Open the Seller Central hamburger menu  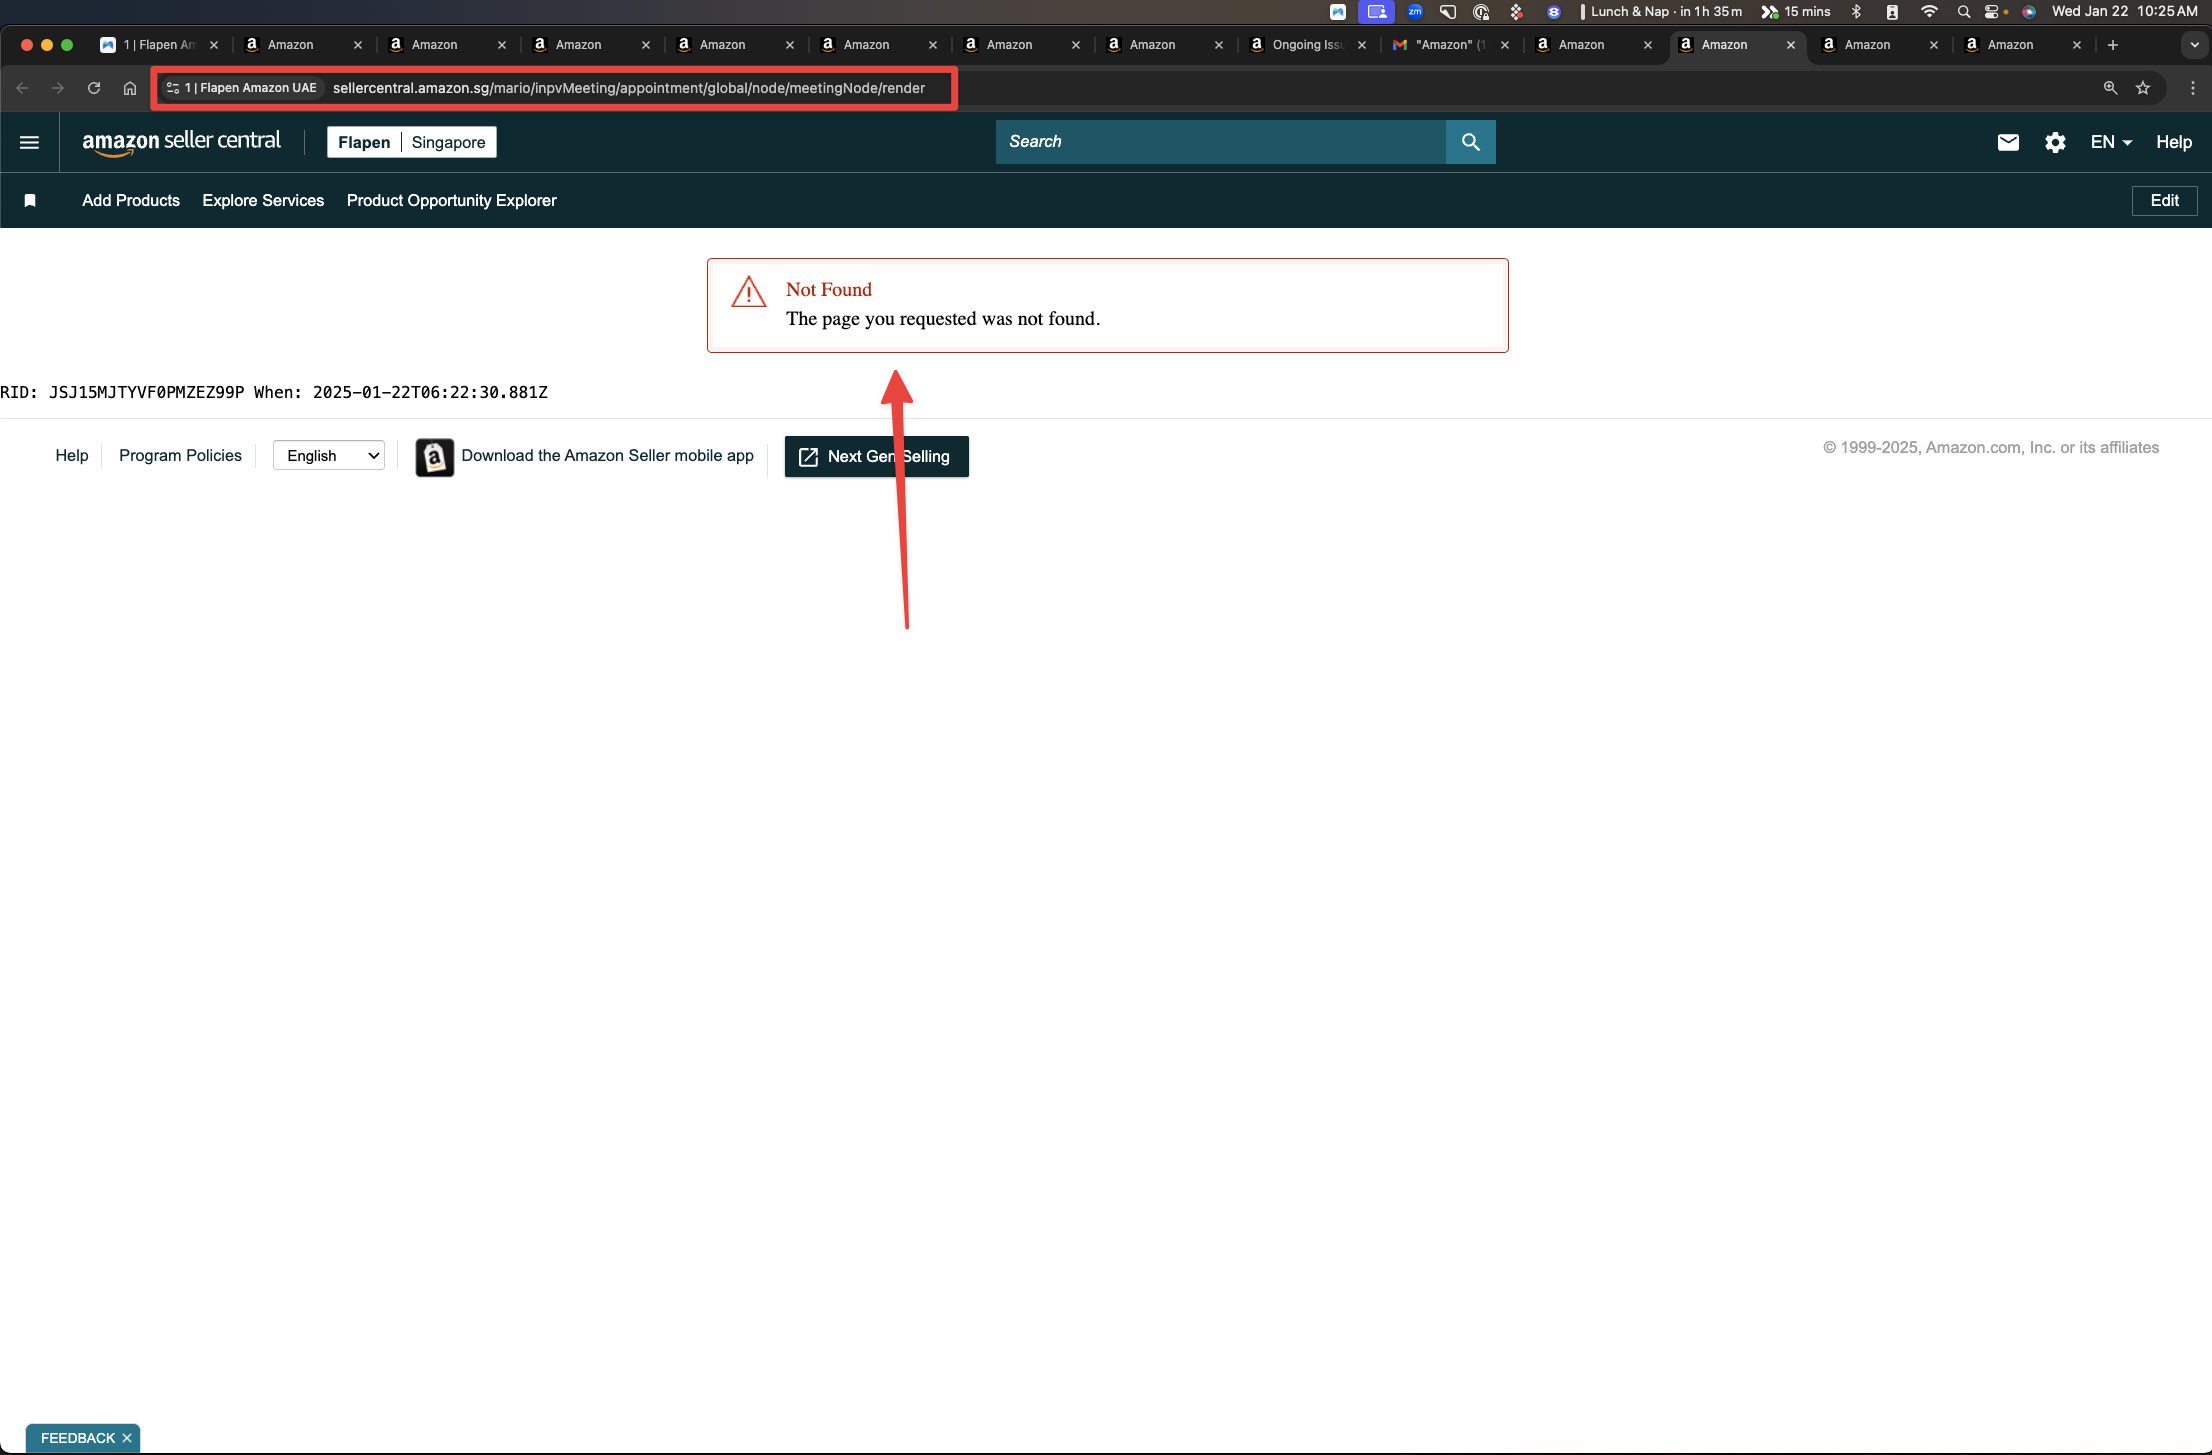click(x=30, y=142)
